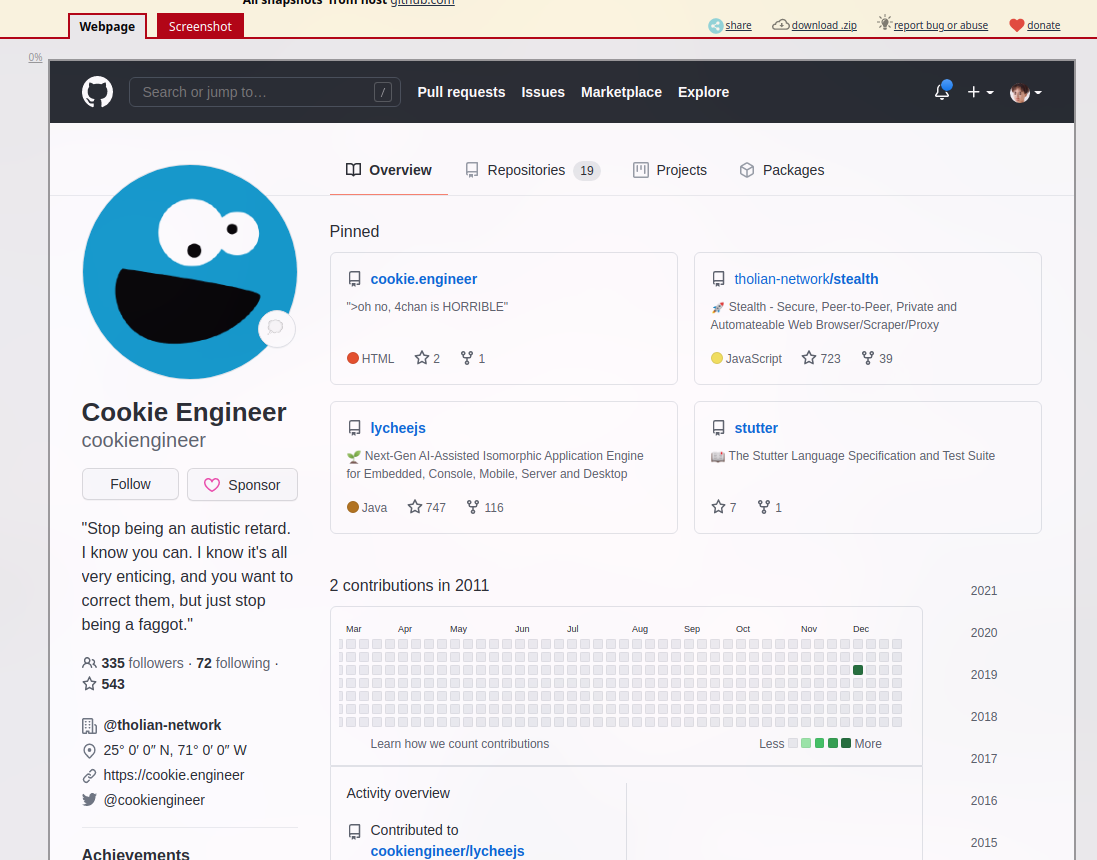Switch to the archive Screenshot tab

(200, 27)
